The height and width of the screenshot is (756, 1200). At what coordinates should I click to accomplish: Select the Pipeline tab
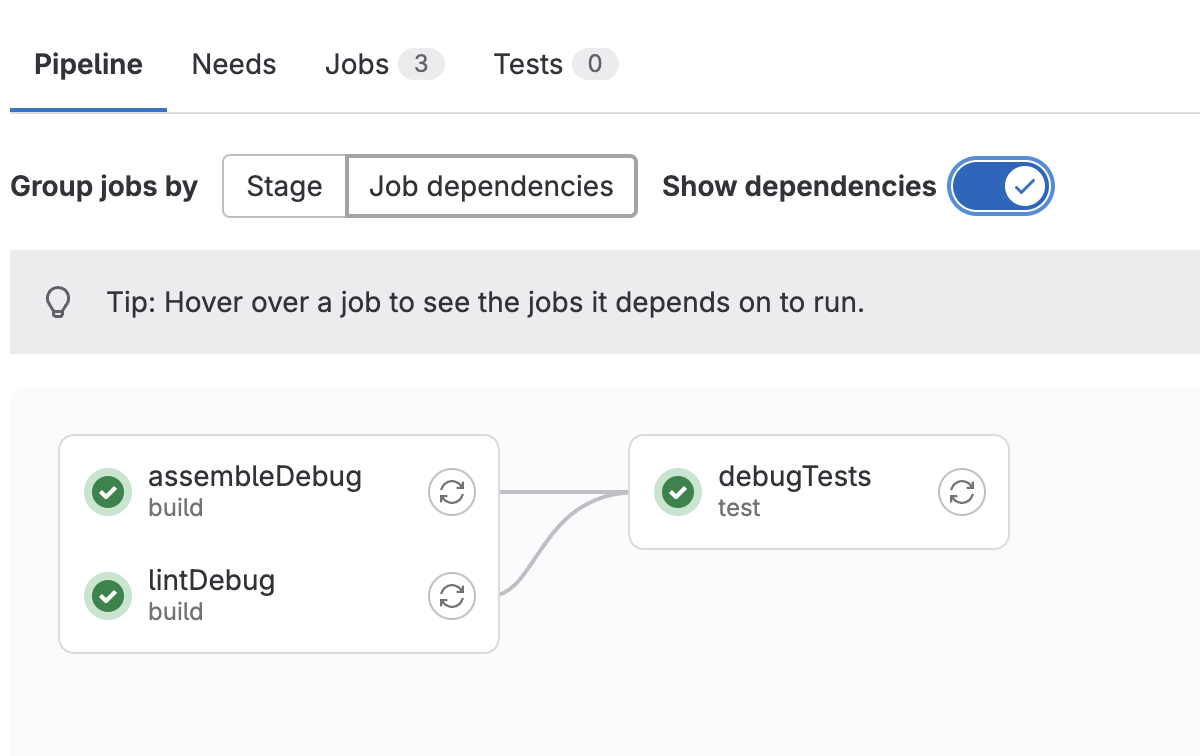click(88, 65)
